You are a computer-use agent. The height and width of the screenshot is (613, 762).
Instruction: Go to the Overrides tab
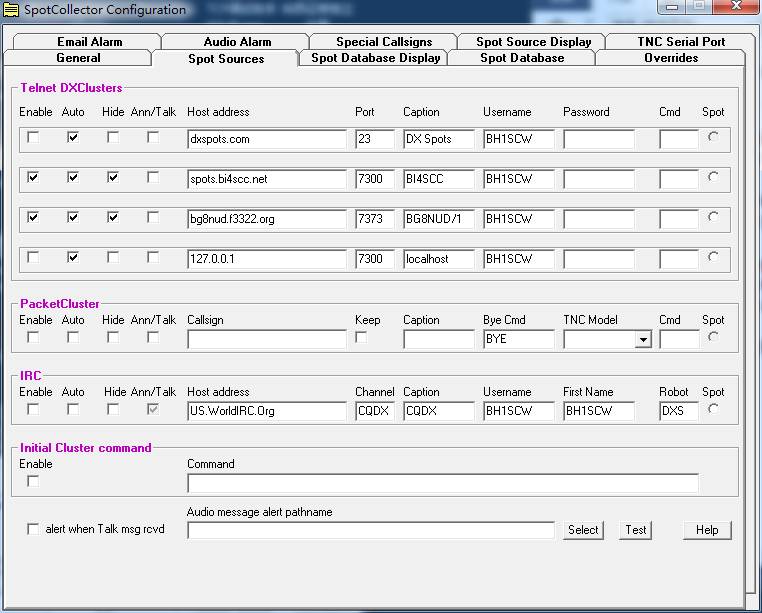pos(670,58)
